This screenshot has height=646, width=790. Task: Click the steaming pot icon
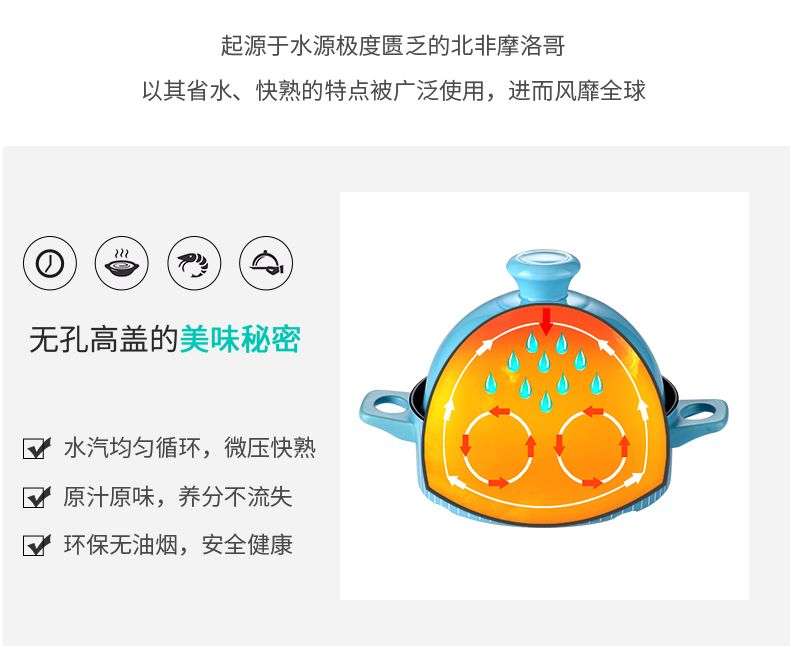[x=121, y=263]
